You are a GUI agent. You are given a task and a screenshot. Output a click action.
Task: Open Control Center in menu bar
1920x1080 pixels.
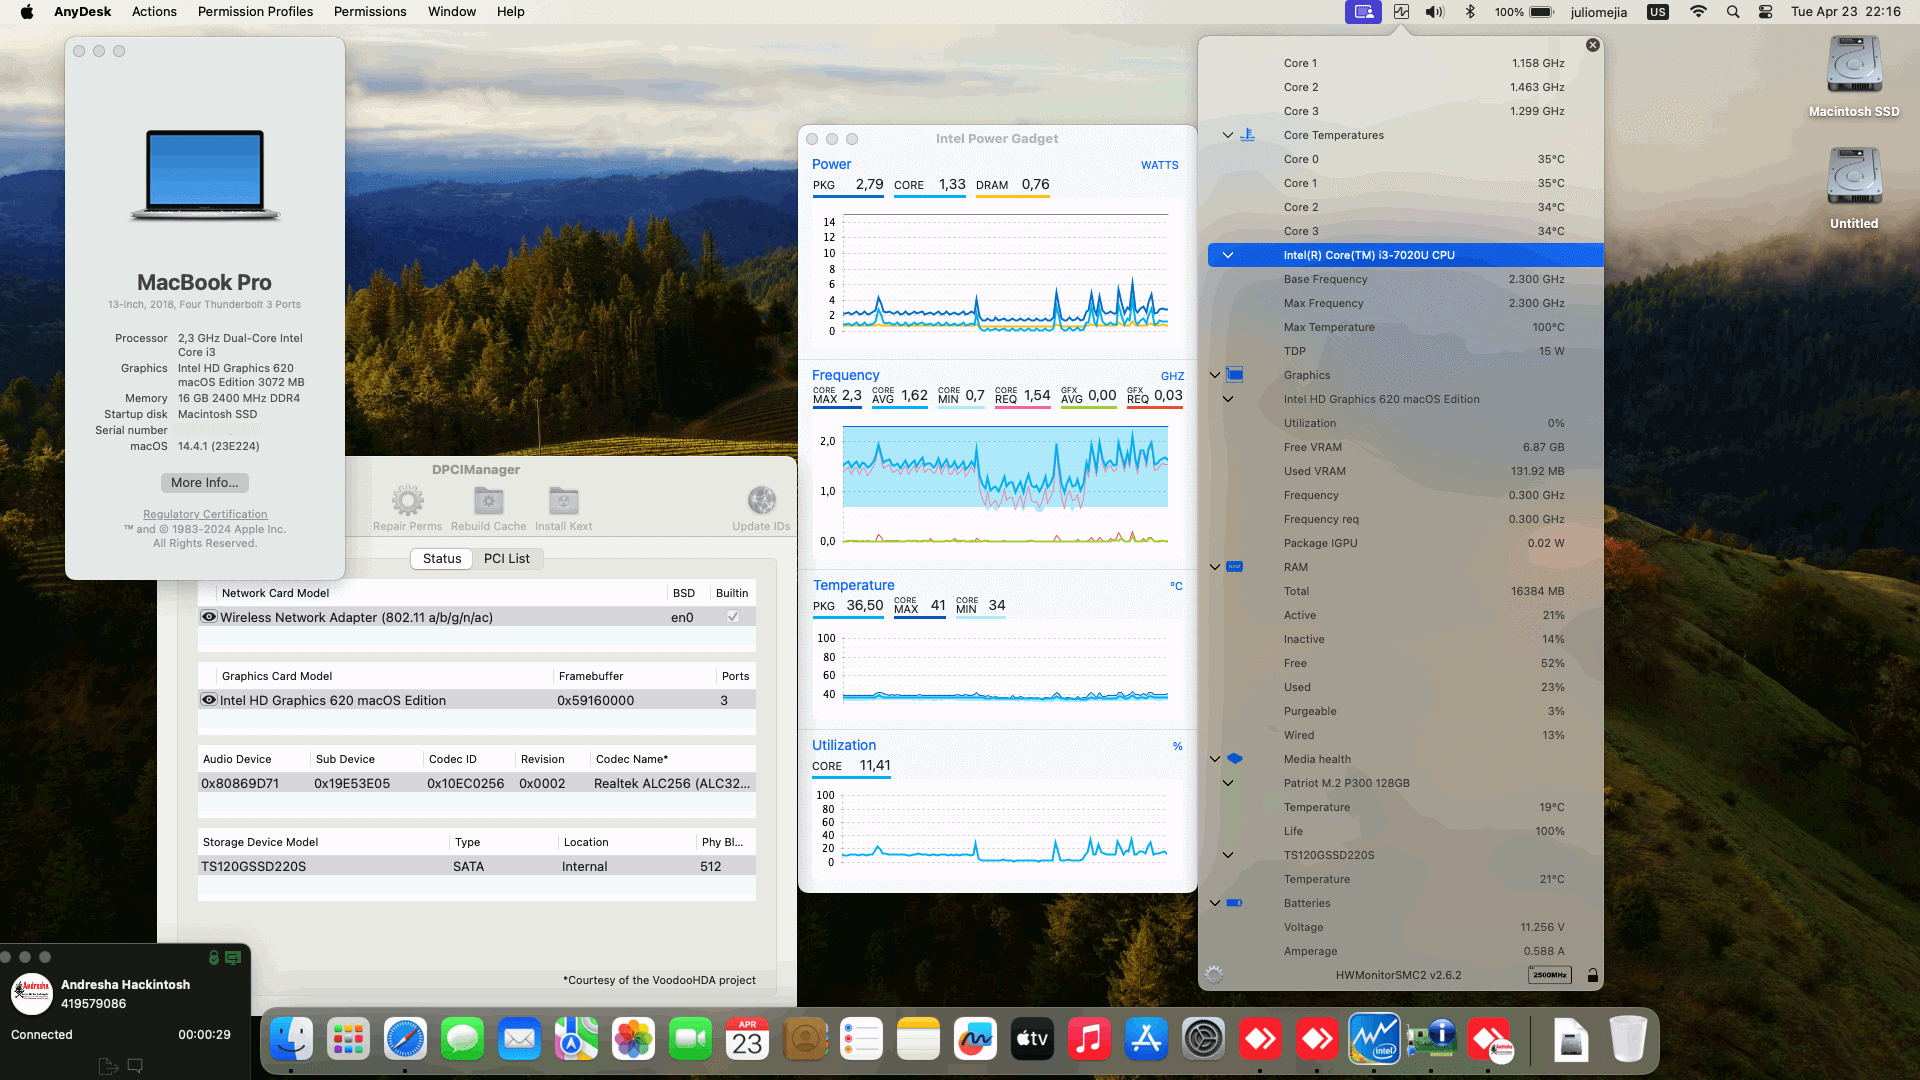pyautogui.click(x=1766, y=12)
